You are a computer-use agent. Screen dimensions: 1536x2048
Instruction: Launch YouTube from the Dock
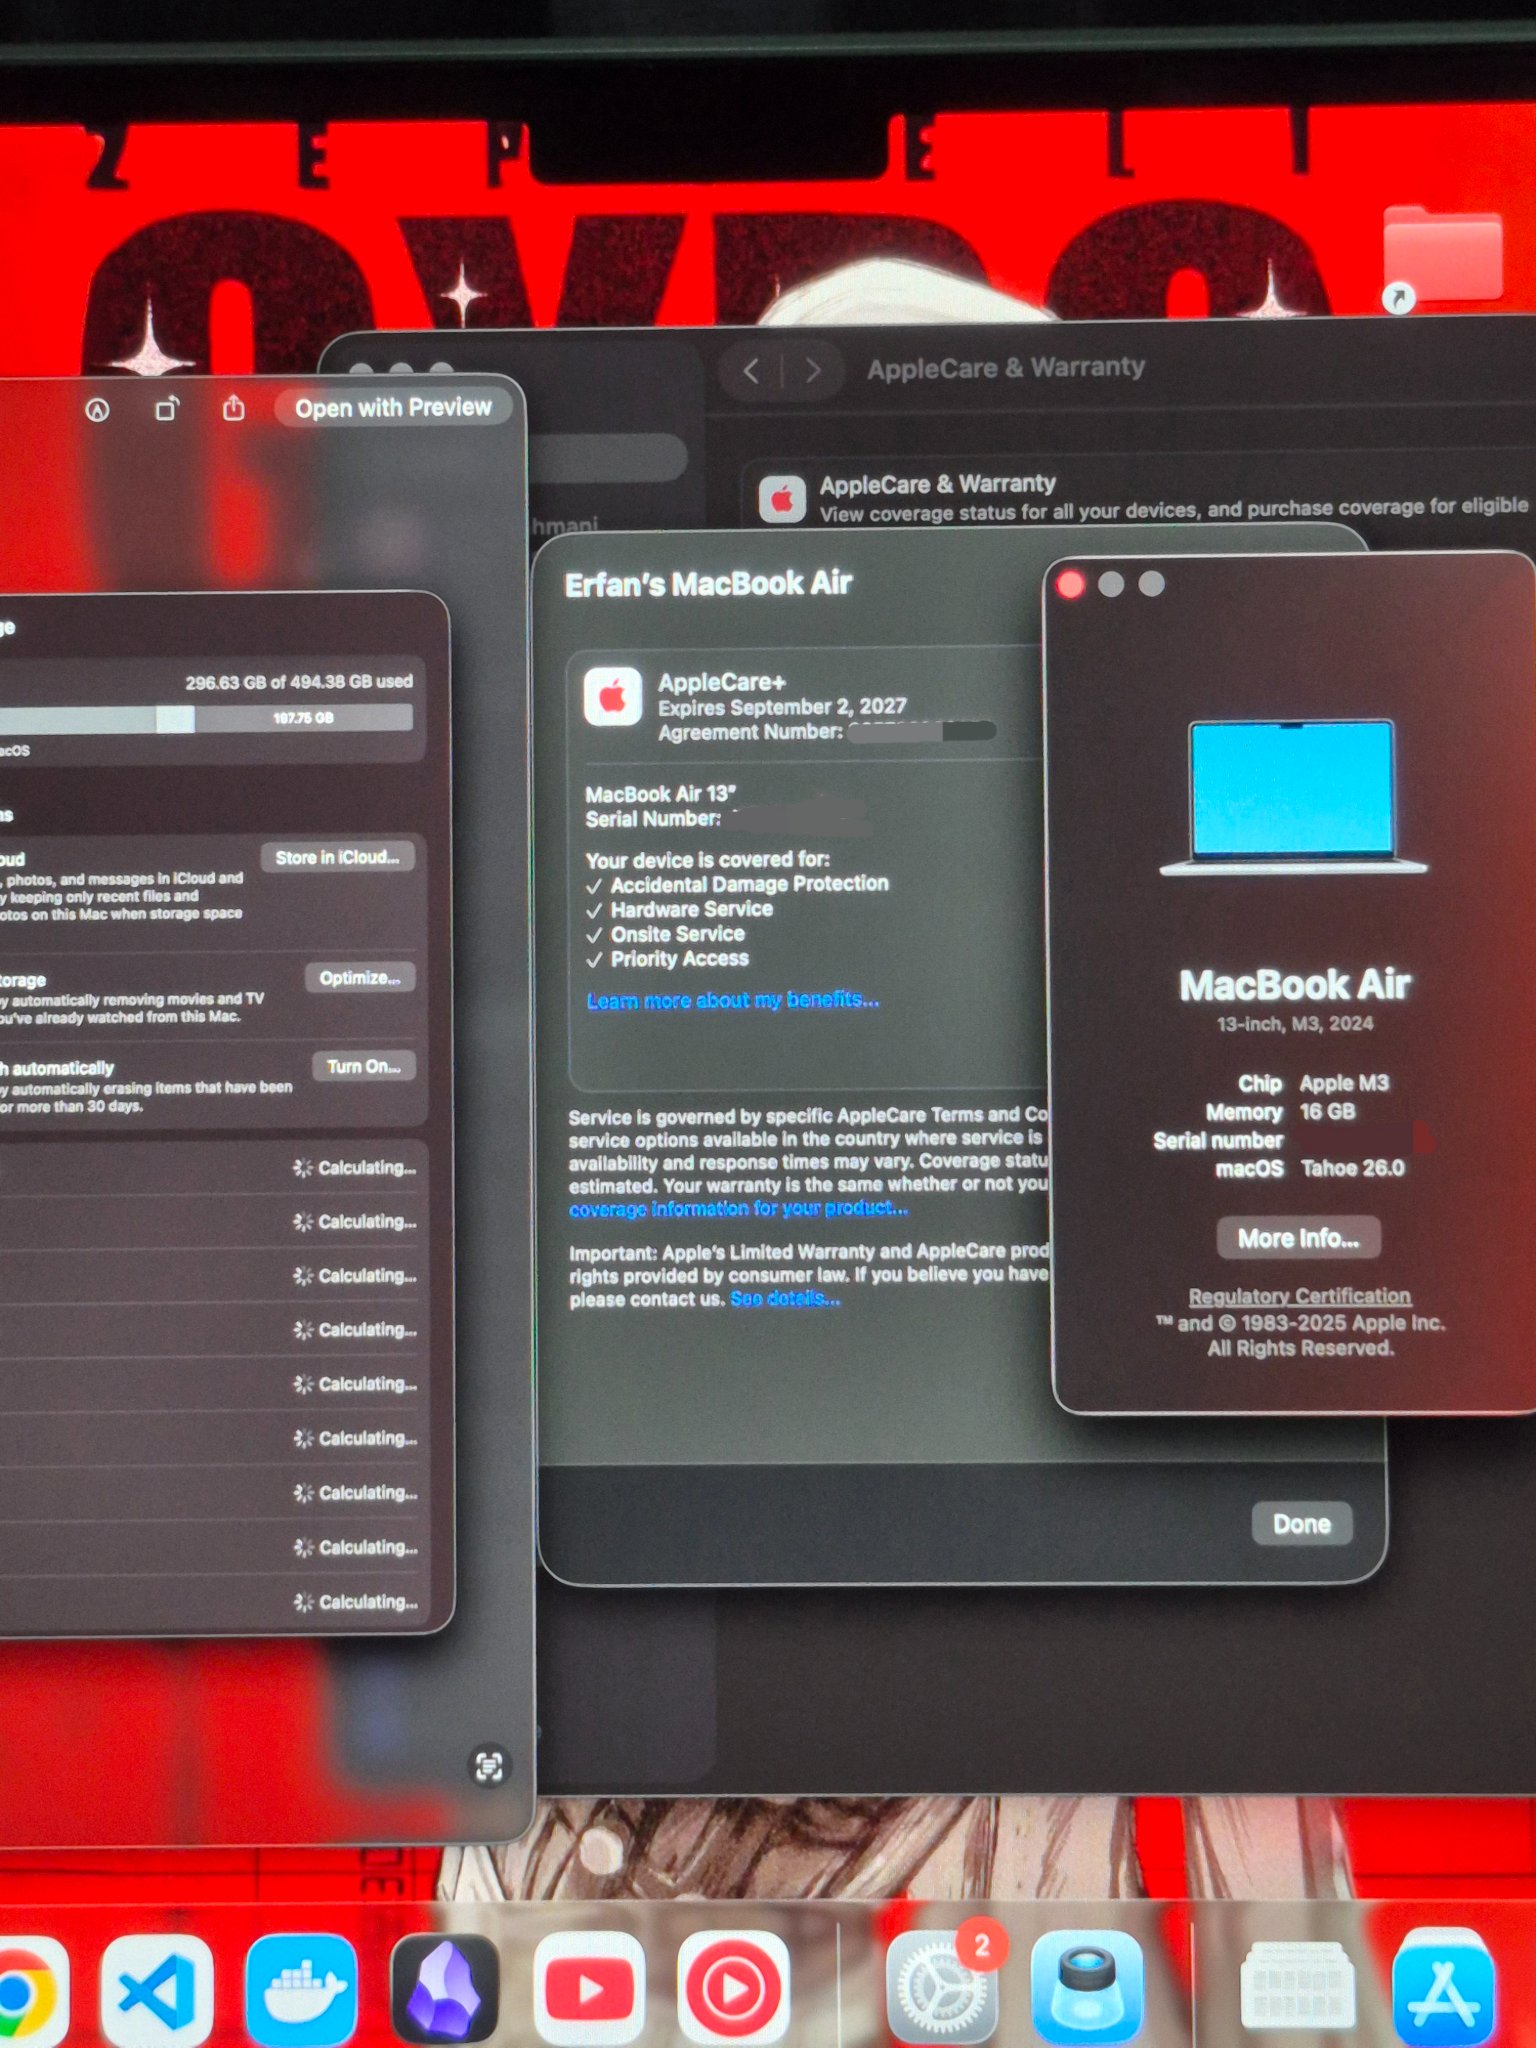pyautogui.click(x=589, y=1990)
